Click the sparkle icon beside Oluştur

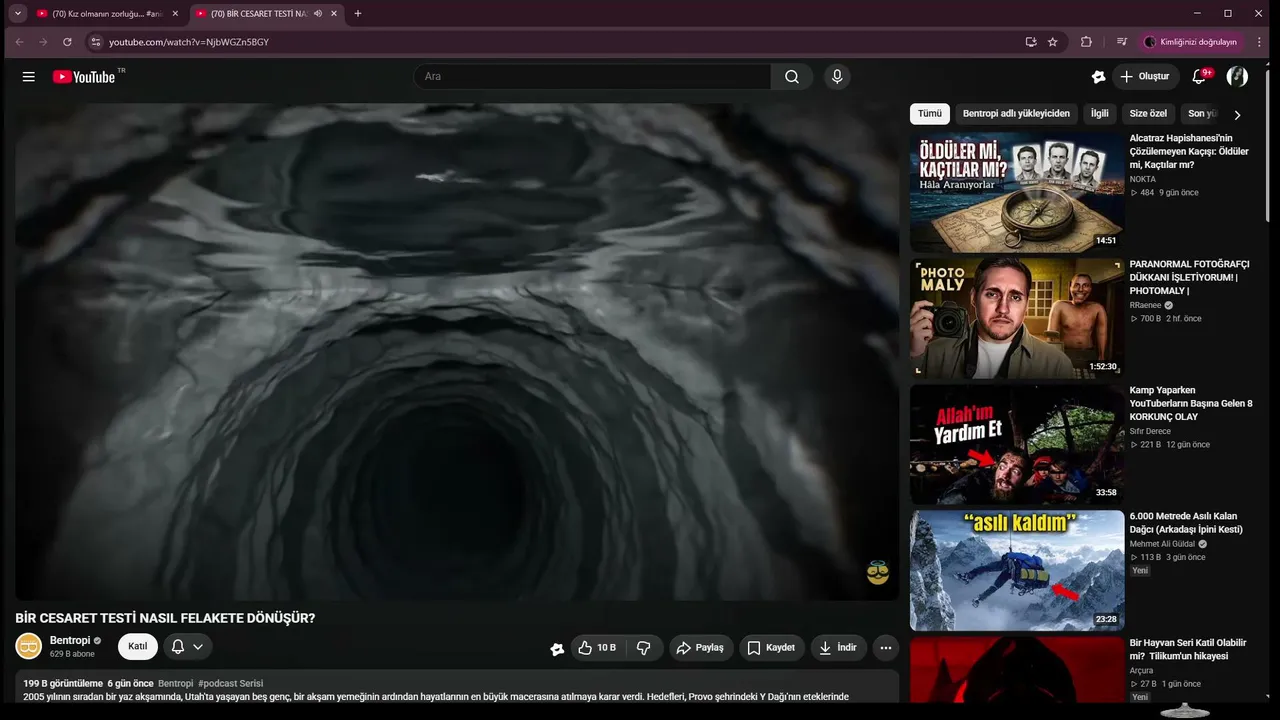[1098, 77]
